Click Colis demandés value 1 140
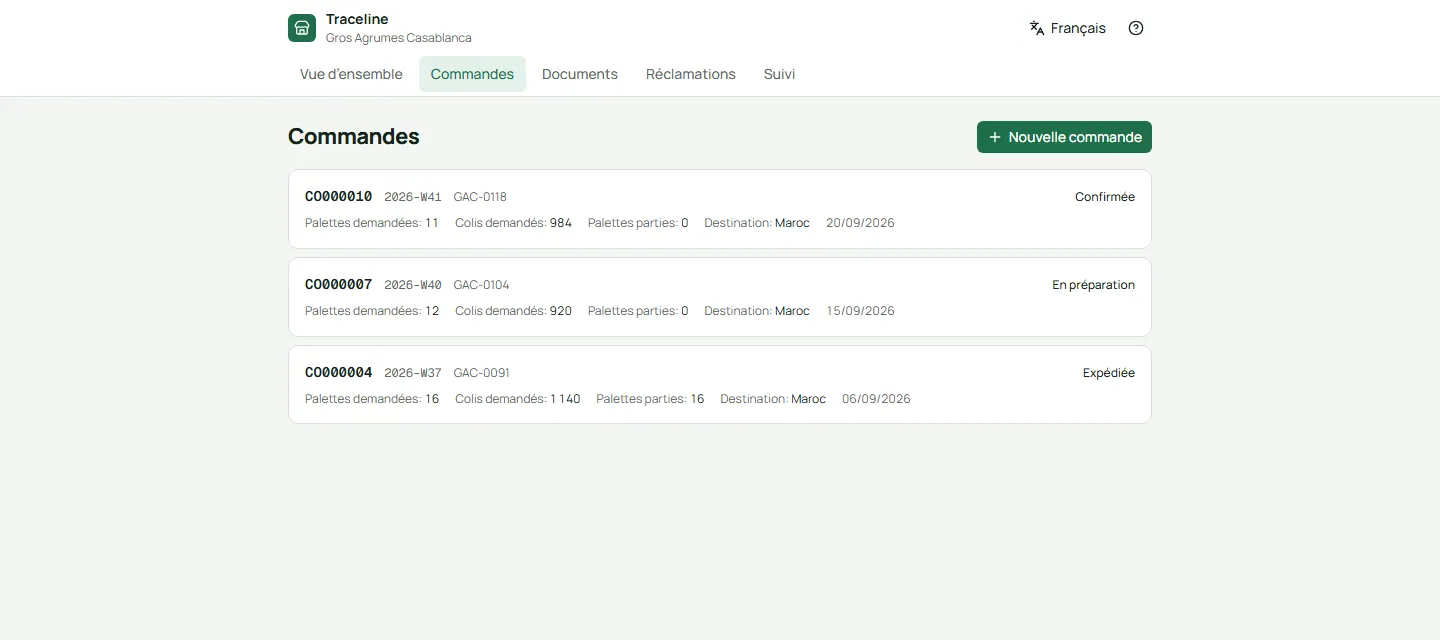 (565, 399)
